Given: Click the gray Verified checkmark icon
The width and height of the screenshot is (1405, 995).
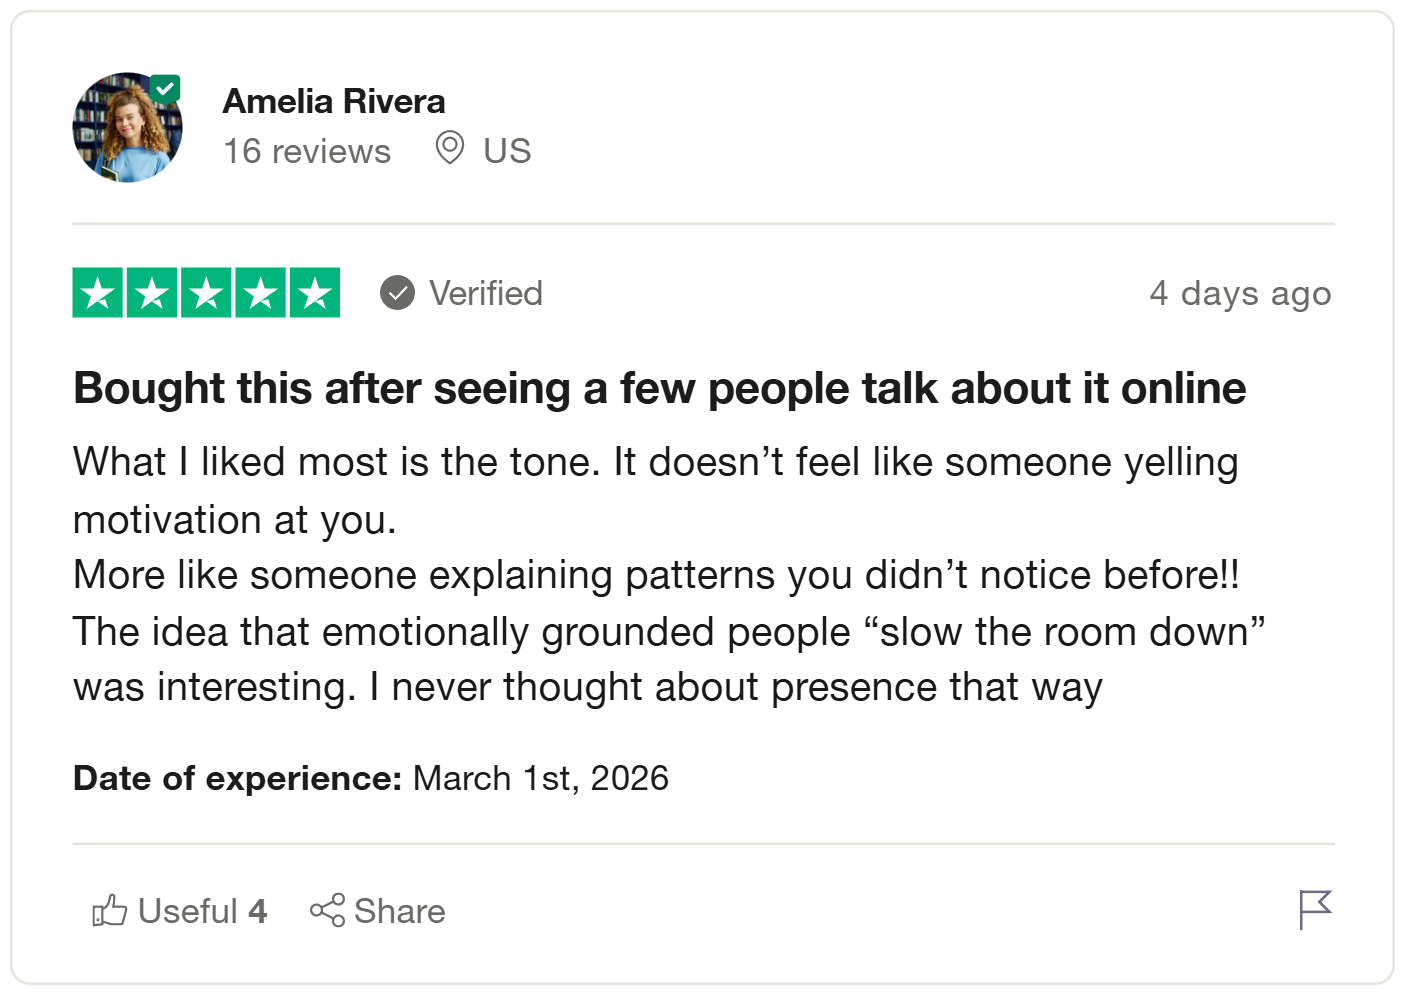Looking at the screenshot, I should click(x=397, y=293).
